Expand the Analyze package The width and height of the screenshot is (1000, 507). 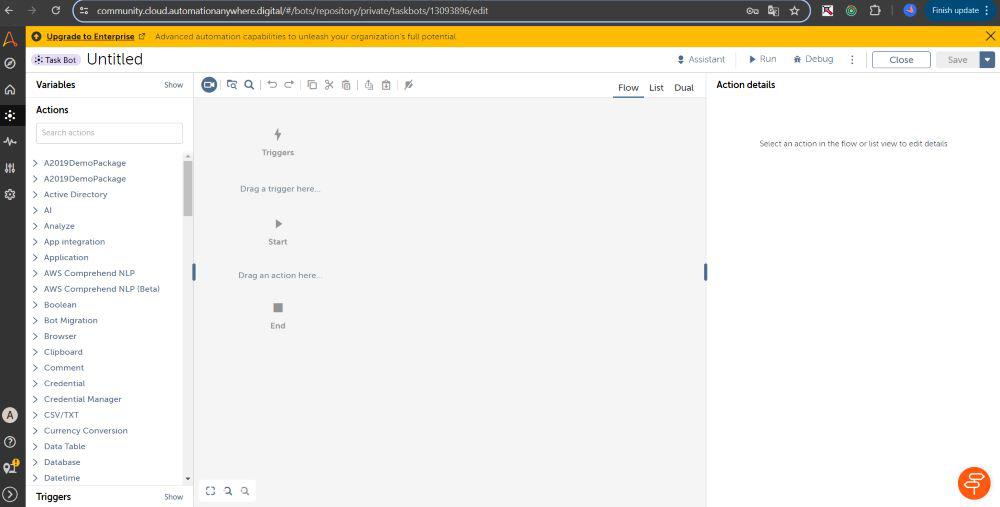[35, 226]
